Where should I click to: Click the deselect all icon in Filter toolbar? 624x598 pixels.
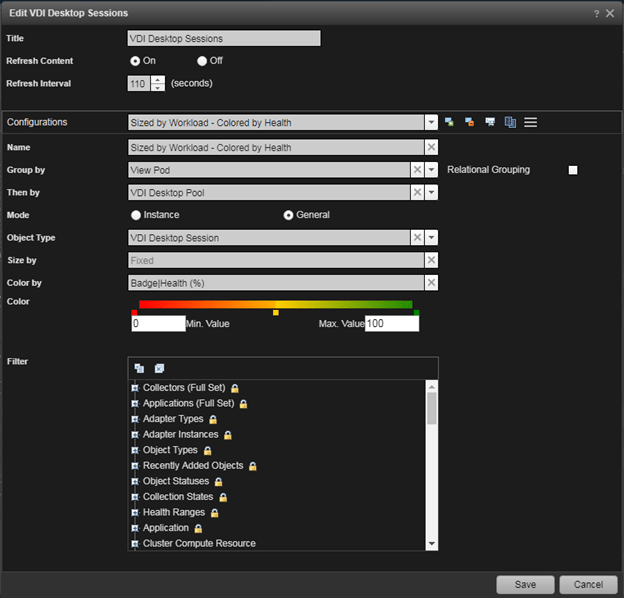[159, 368]
